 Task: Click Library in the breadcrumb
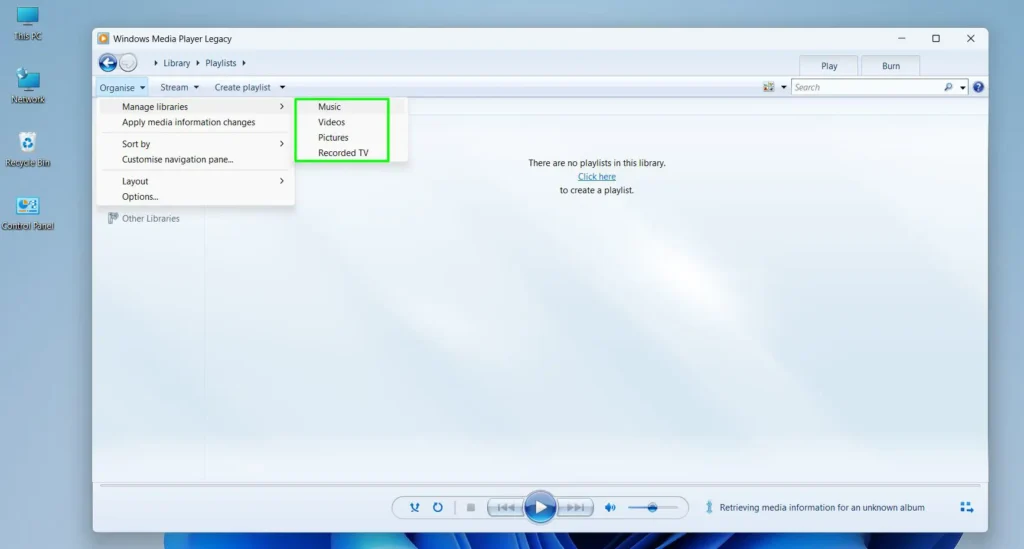pos(176,63)
